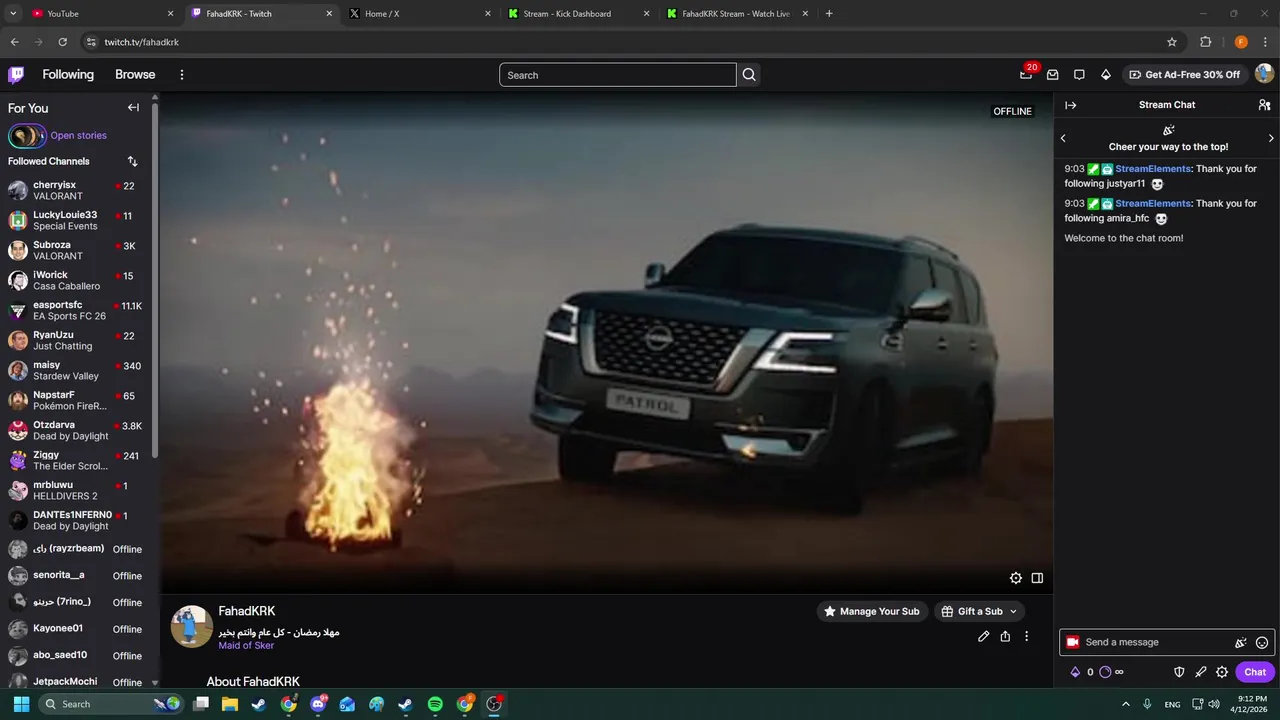Switch to the Home / X tab
This screenshot has width=1280, height=720.
click(420, 14)
